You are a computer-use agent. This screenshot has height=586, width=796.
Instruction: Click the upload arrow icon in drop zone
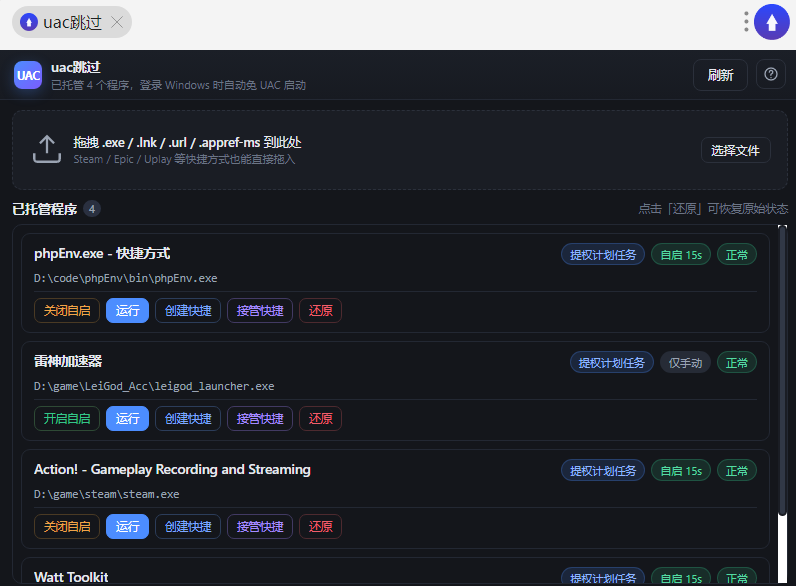pos(47,149)
